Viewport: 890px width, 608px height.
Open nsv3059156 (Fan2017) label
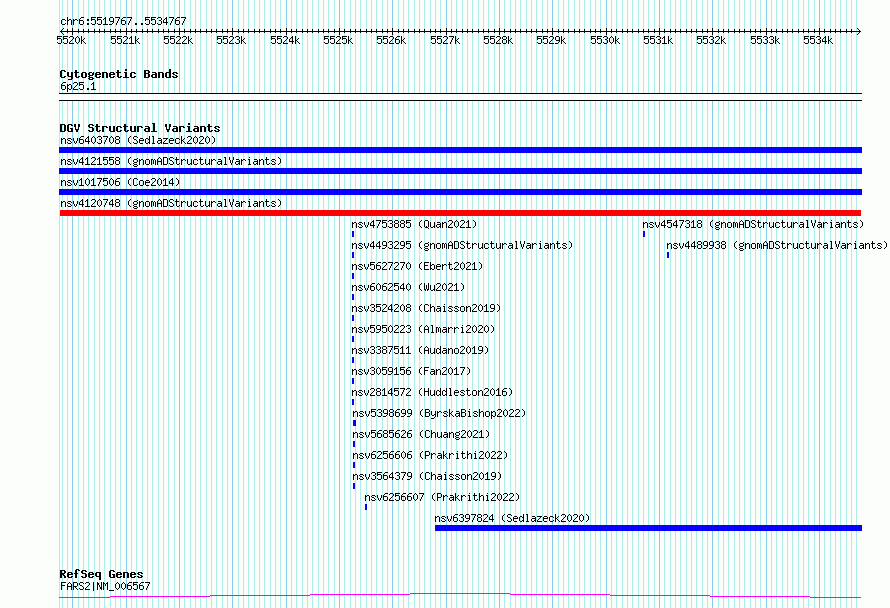(x=412, y=371)
